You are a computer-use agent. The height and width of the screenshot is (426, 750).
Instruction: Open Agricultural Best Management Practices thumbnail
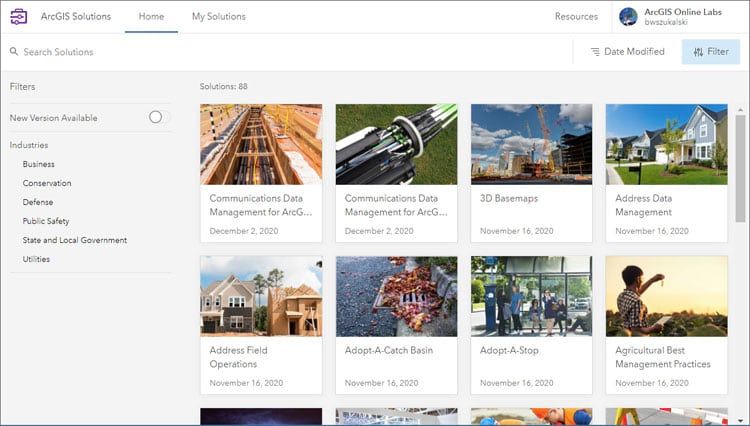click(667, 296)
